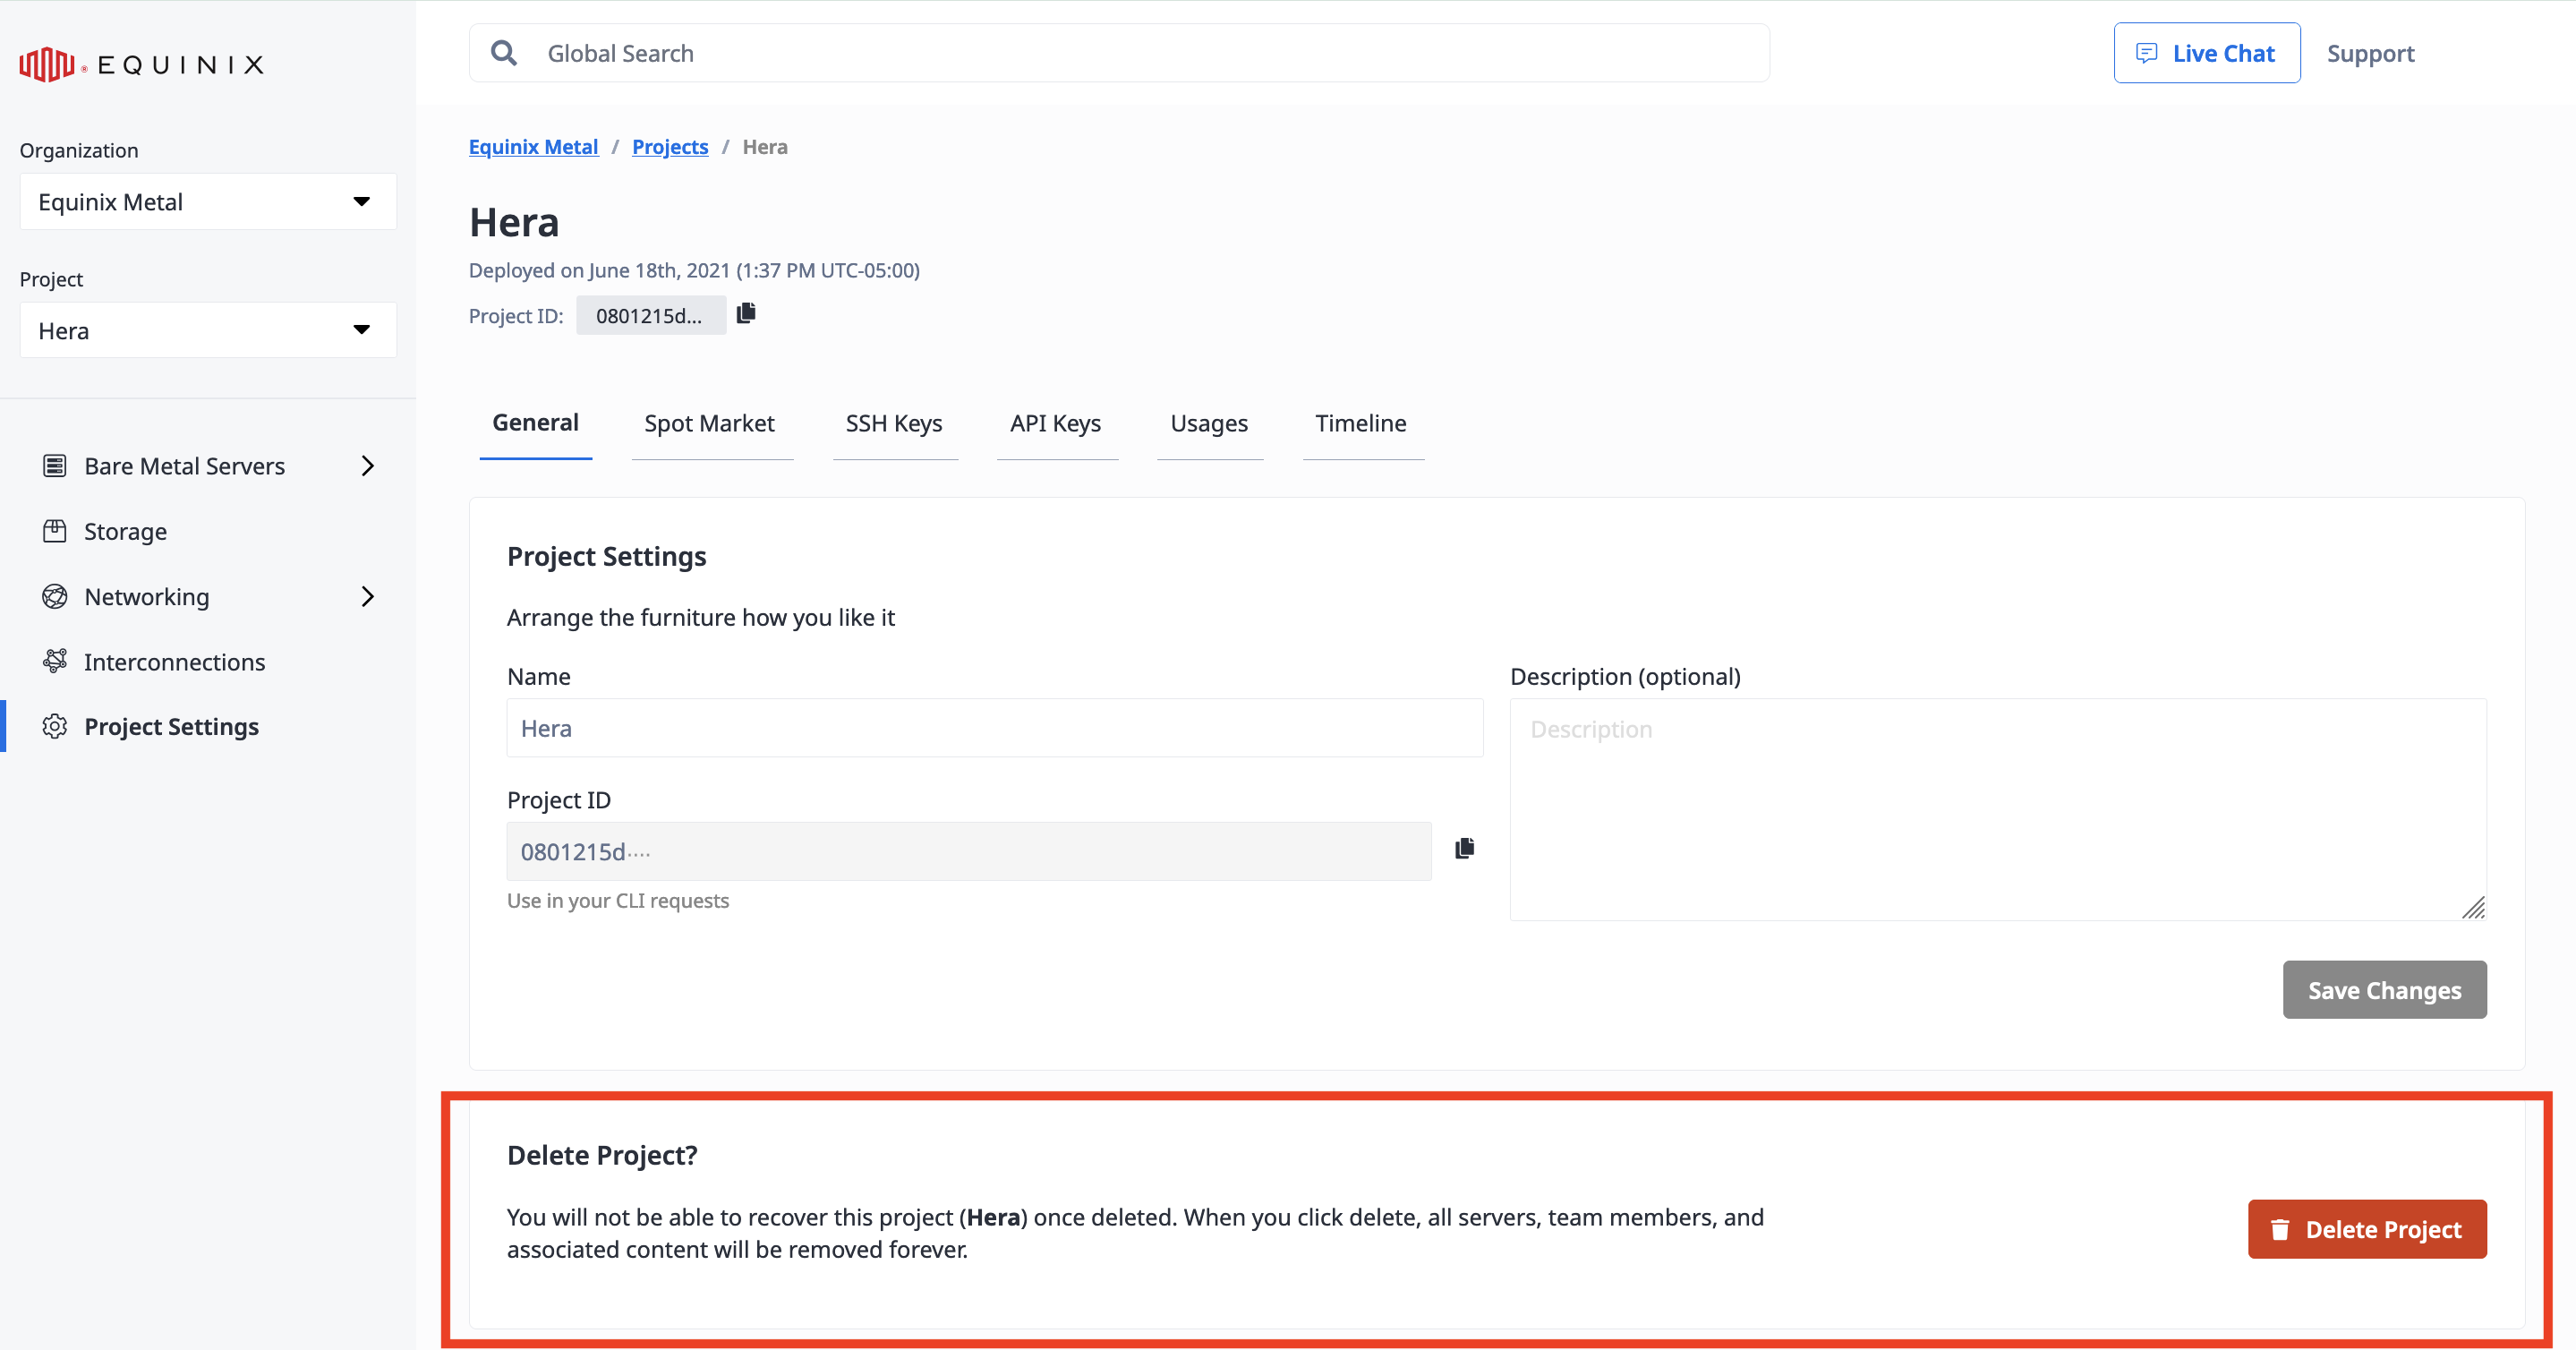The image size is (2576, 1350).
Task: Expand the Bare Metal Servers submenu chevron
Action: (x=367, y=466)
